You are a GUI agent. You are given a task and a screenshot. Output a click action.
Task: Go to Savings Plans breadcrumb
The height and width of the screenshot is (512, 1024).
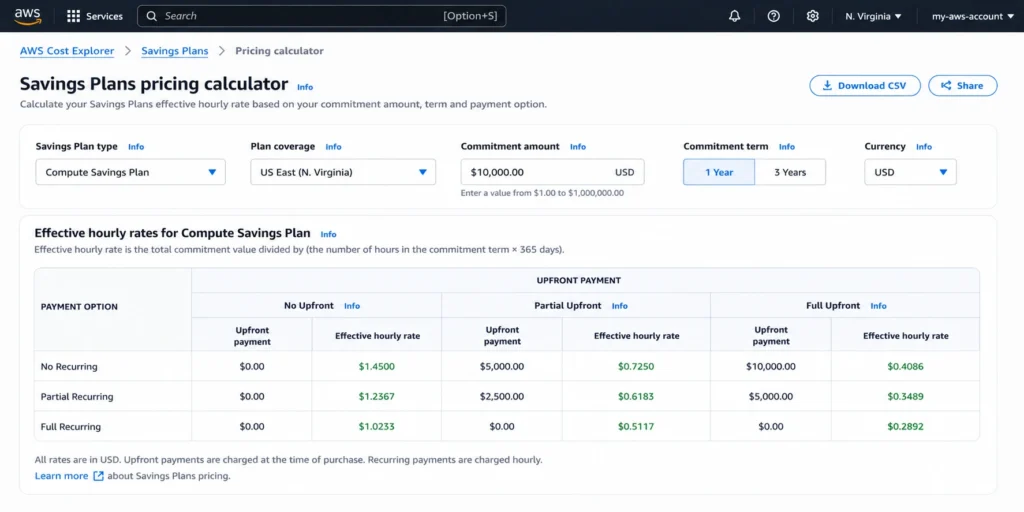175,51
